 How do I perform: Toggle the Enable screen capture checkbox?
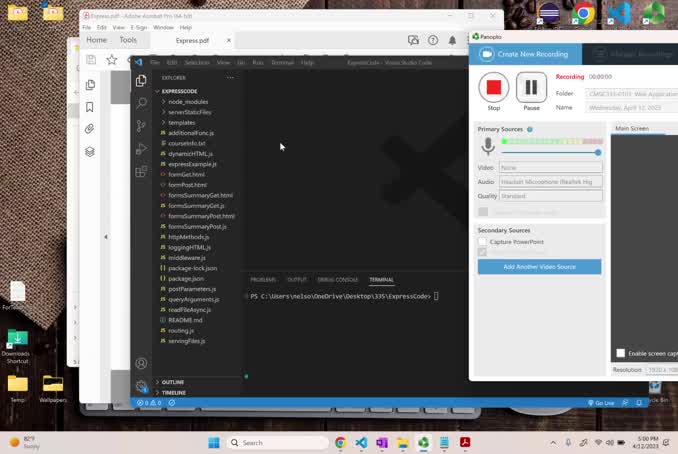[x=621, y=353]
